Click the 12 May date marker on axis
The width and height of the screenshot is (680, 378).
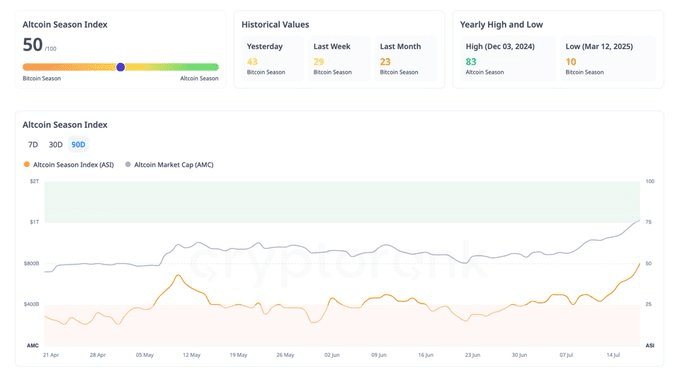tap(192, 355)
